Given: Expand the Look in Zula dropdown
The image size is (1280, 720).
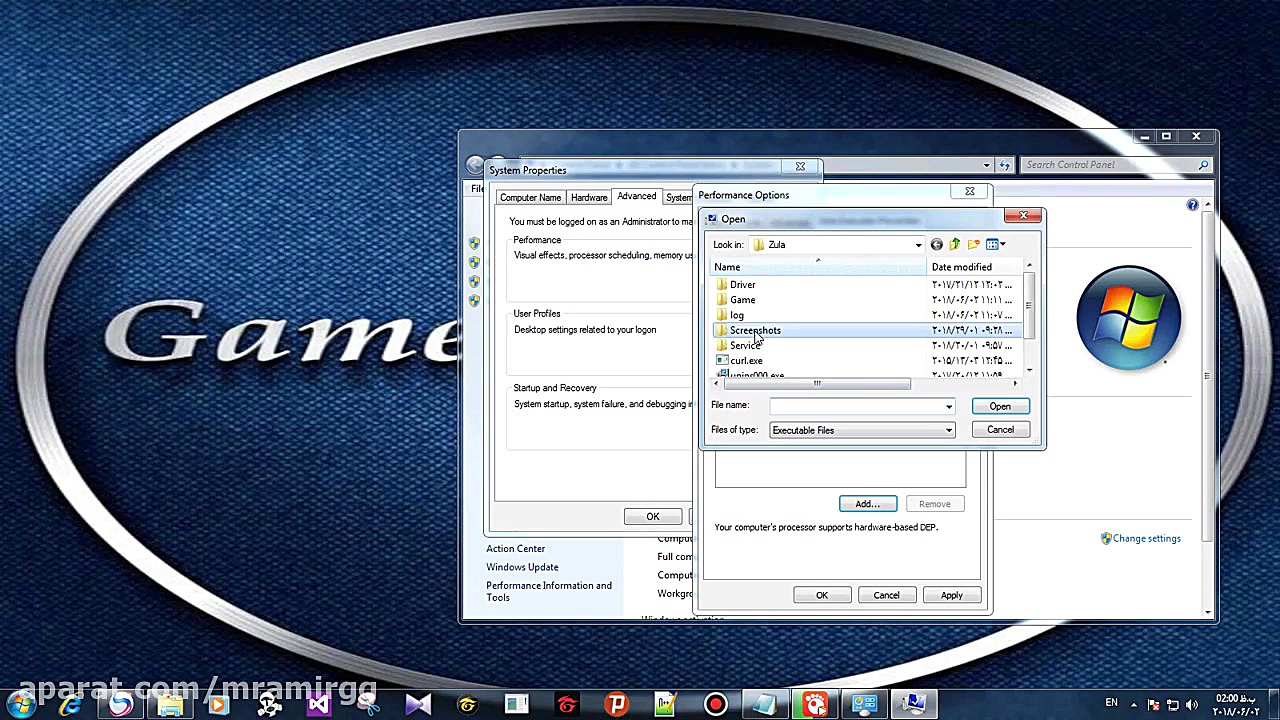Looking at the screenshot, I should click(918, 245).
